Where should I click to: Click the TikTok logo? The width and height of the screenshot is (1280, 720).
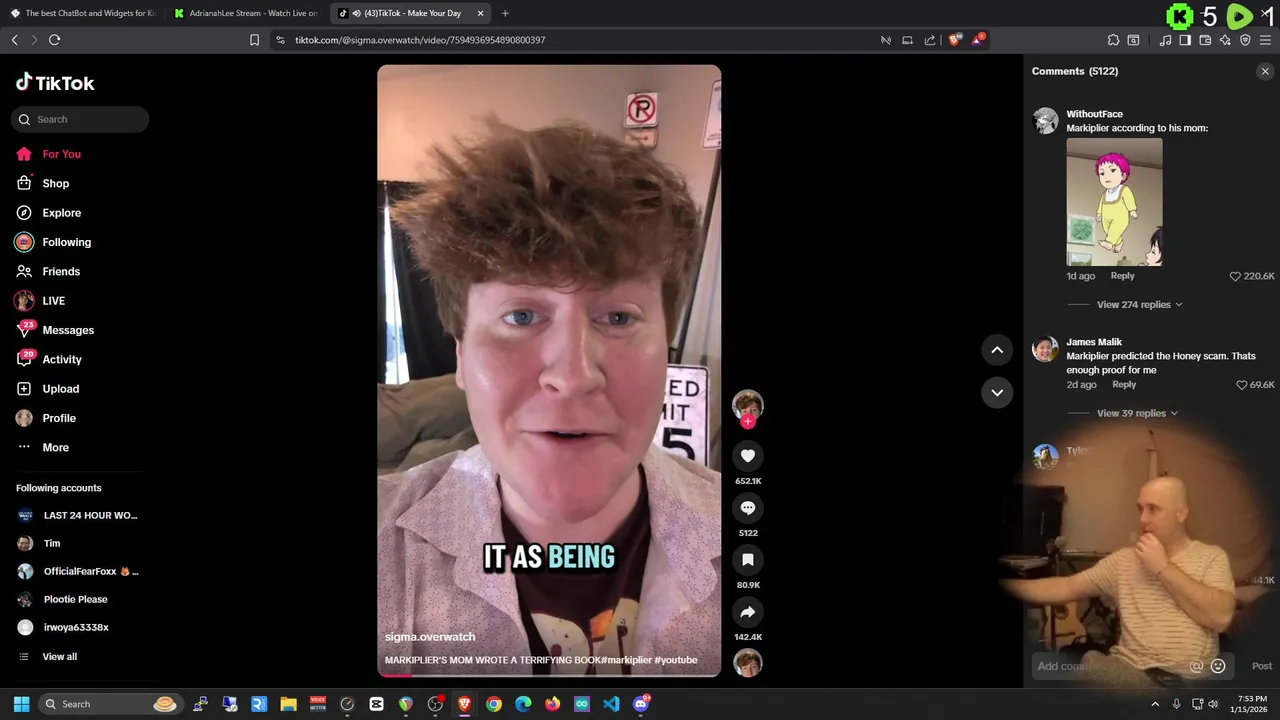pos(55,83)
